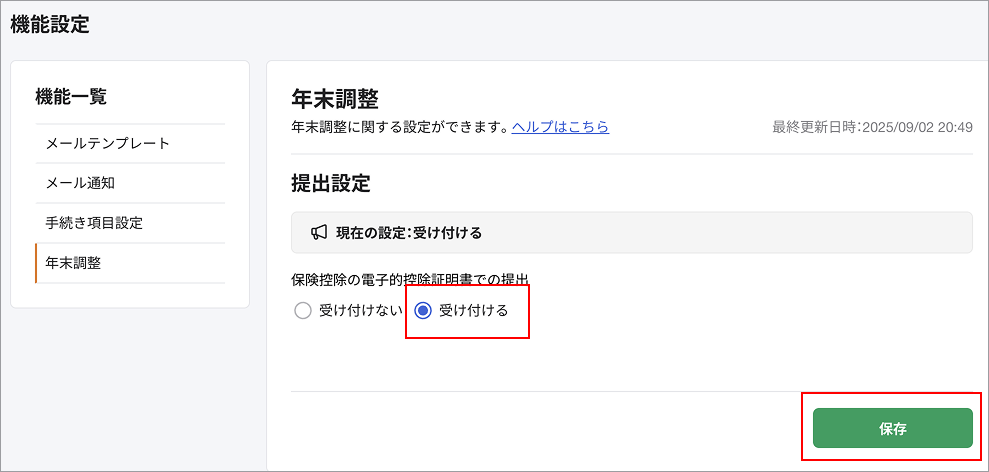The height and width of the screenshot is (472, 989).
Task: Click the 受け付けない option label text
Action: (x=360, y=311)
